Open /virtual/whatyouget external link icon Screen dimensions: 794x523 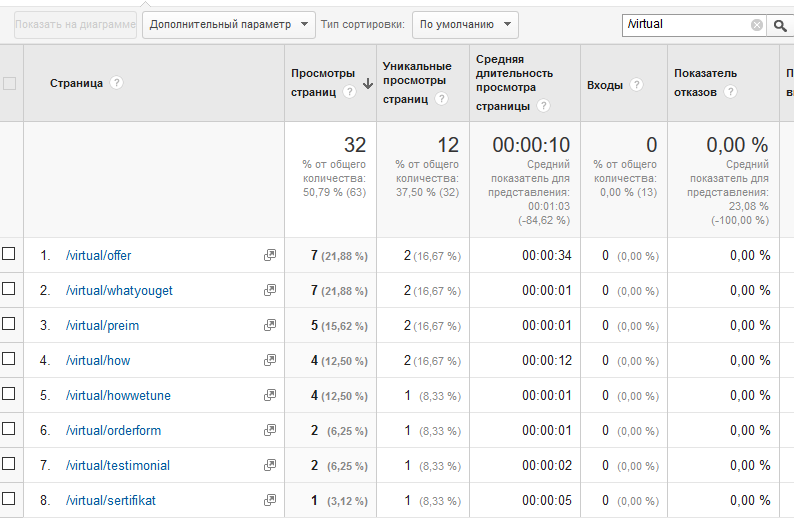coord(269,290)
